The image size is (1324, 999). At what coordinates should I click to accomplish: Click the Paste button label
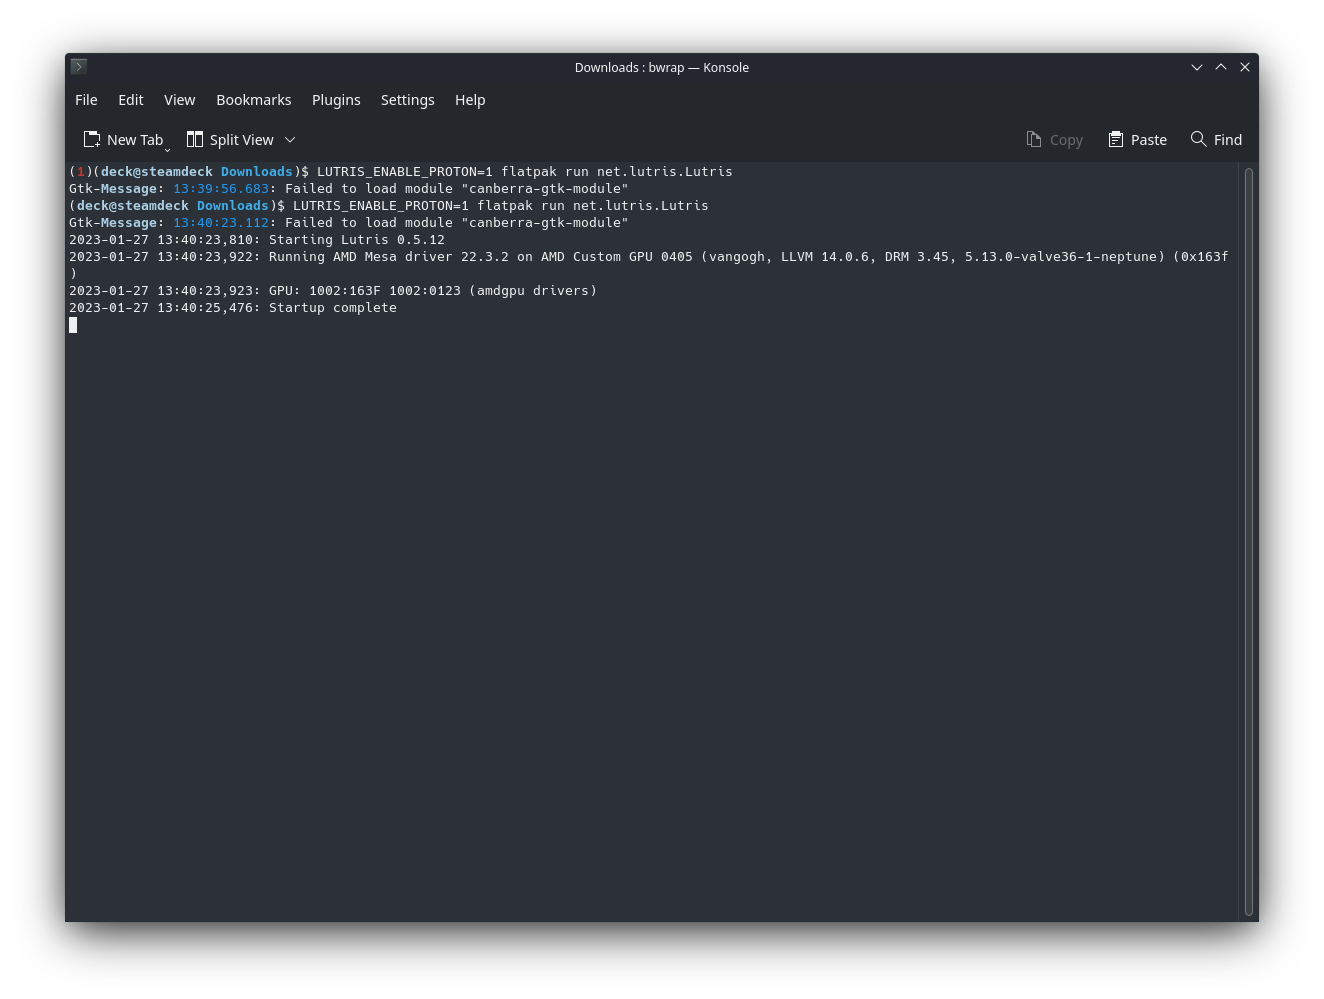tap(1149, 140)
